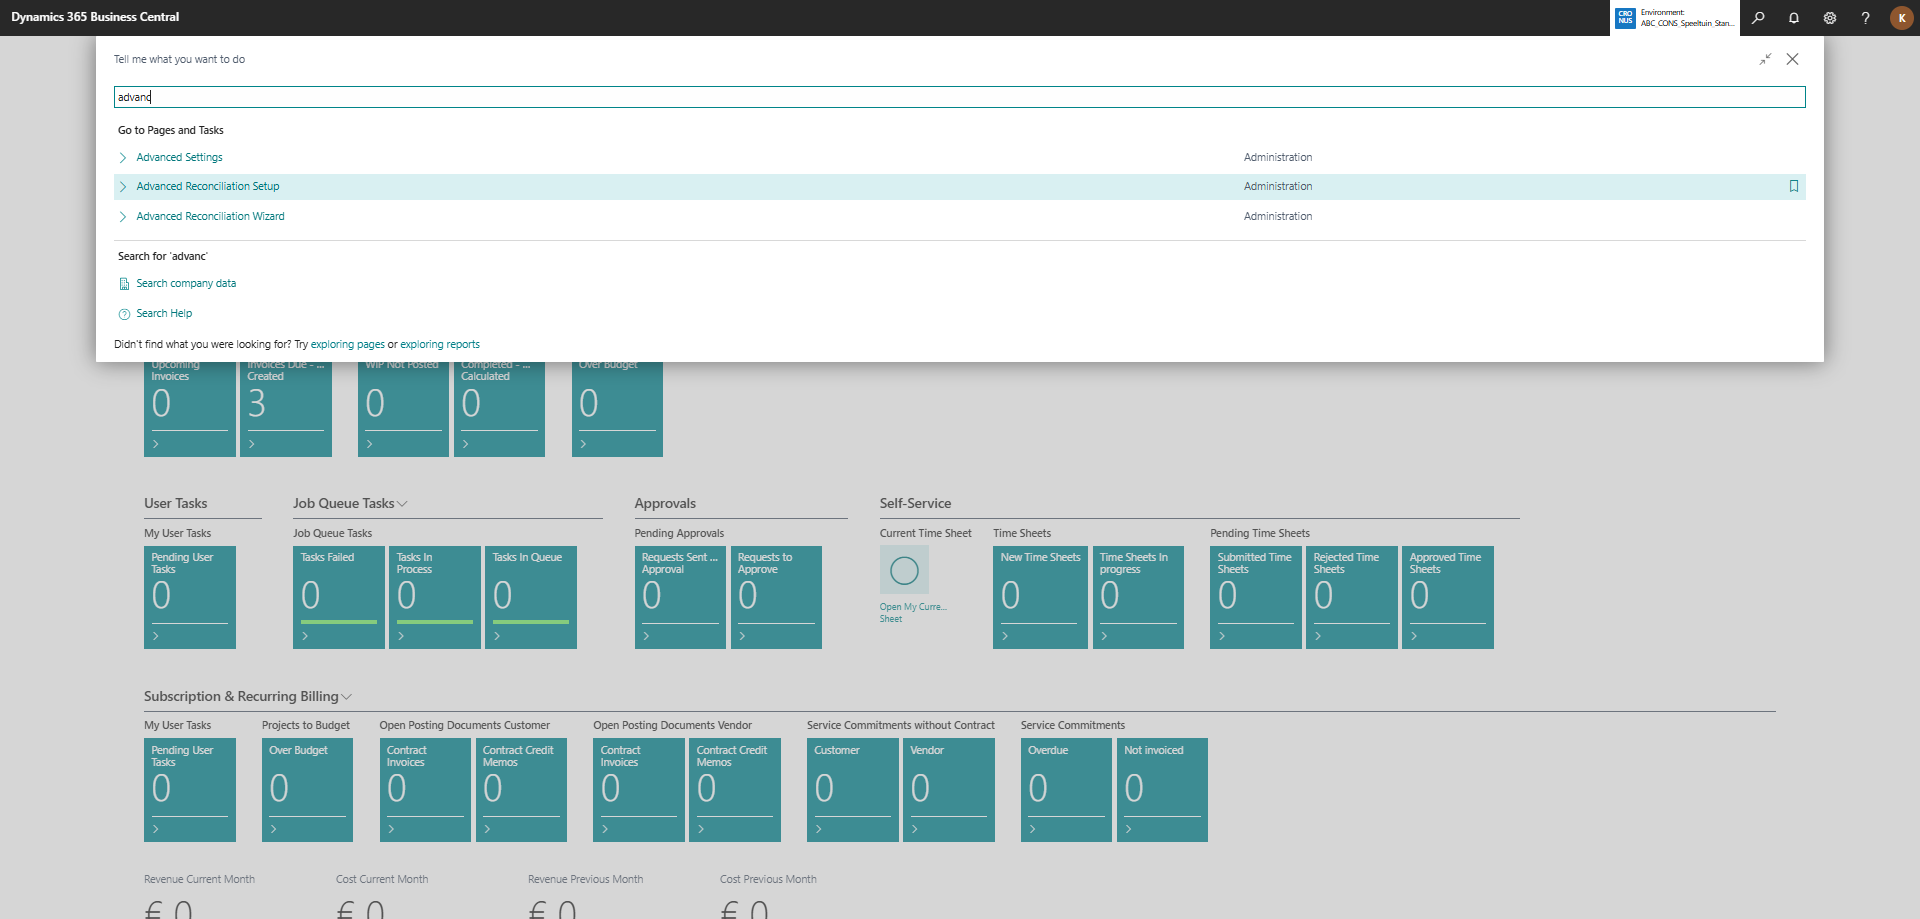This screenshot has width=1920, height=919.
Task: Expand the Advanced Reconciliation Wizard chevron
Action: click(123, 217)
